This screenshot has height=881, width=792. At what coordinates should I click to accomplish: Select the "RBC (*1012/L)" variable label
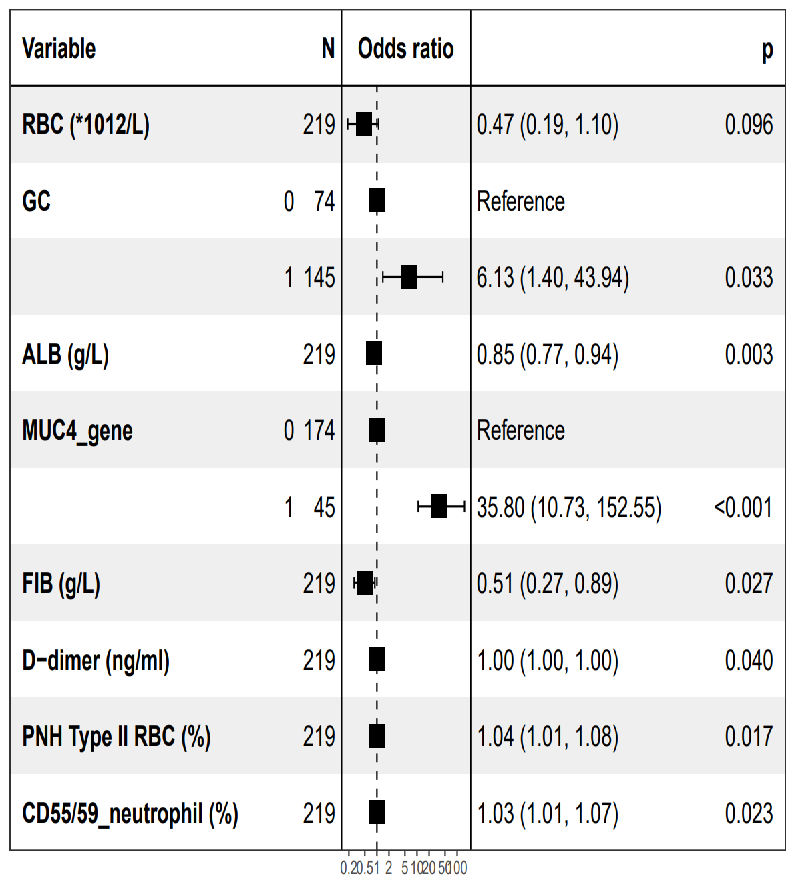click(x=86, y=125)
